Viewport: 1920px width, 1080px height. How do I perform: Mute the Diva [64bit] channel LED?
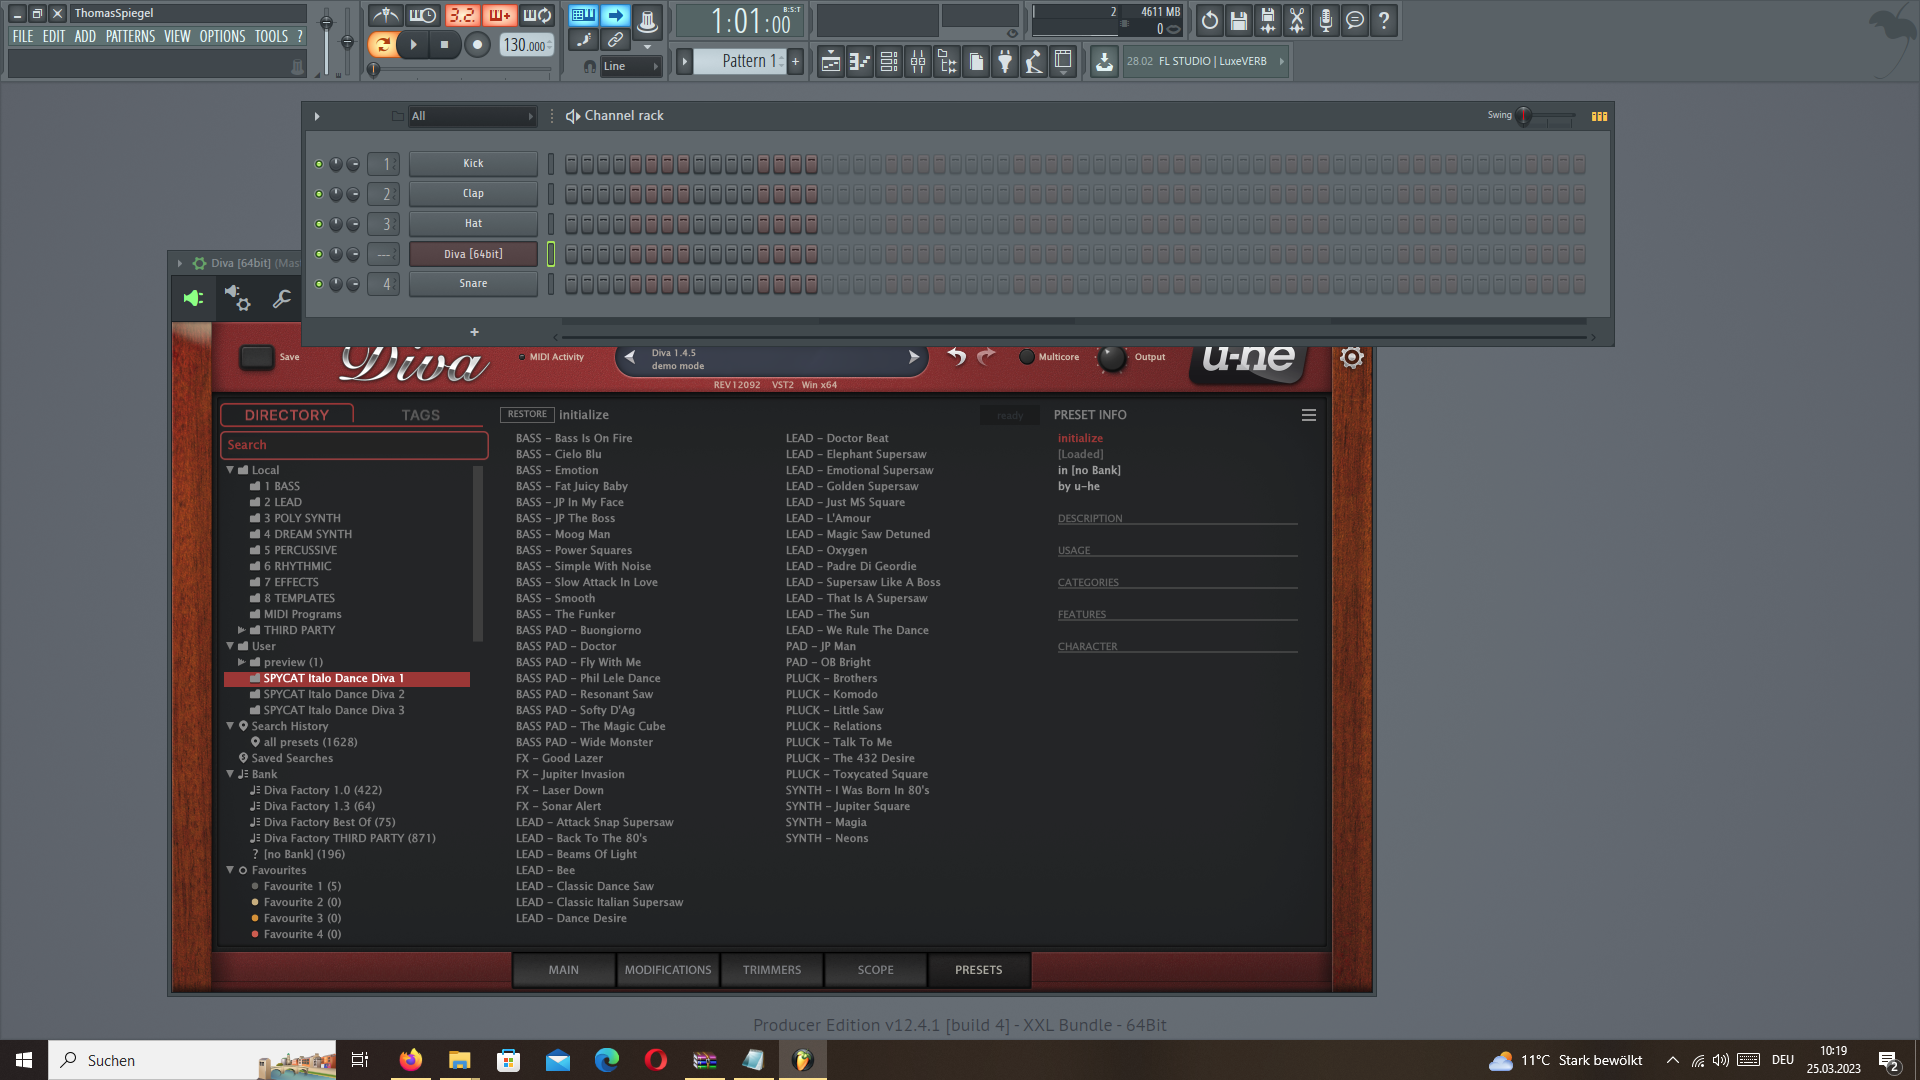(x=319, y=254)
